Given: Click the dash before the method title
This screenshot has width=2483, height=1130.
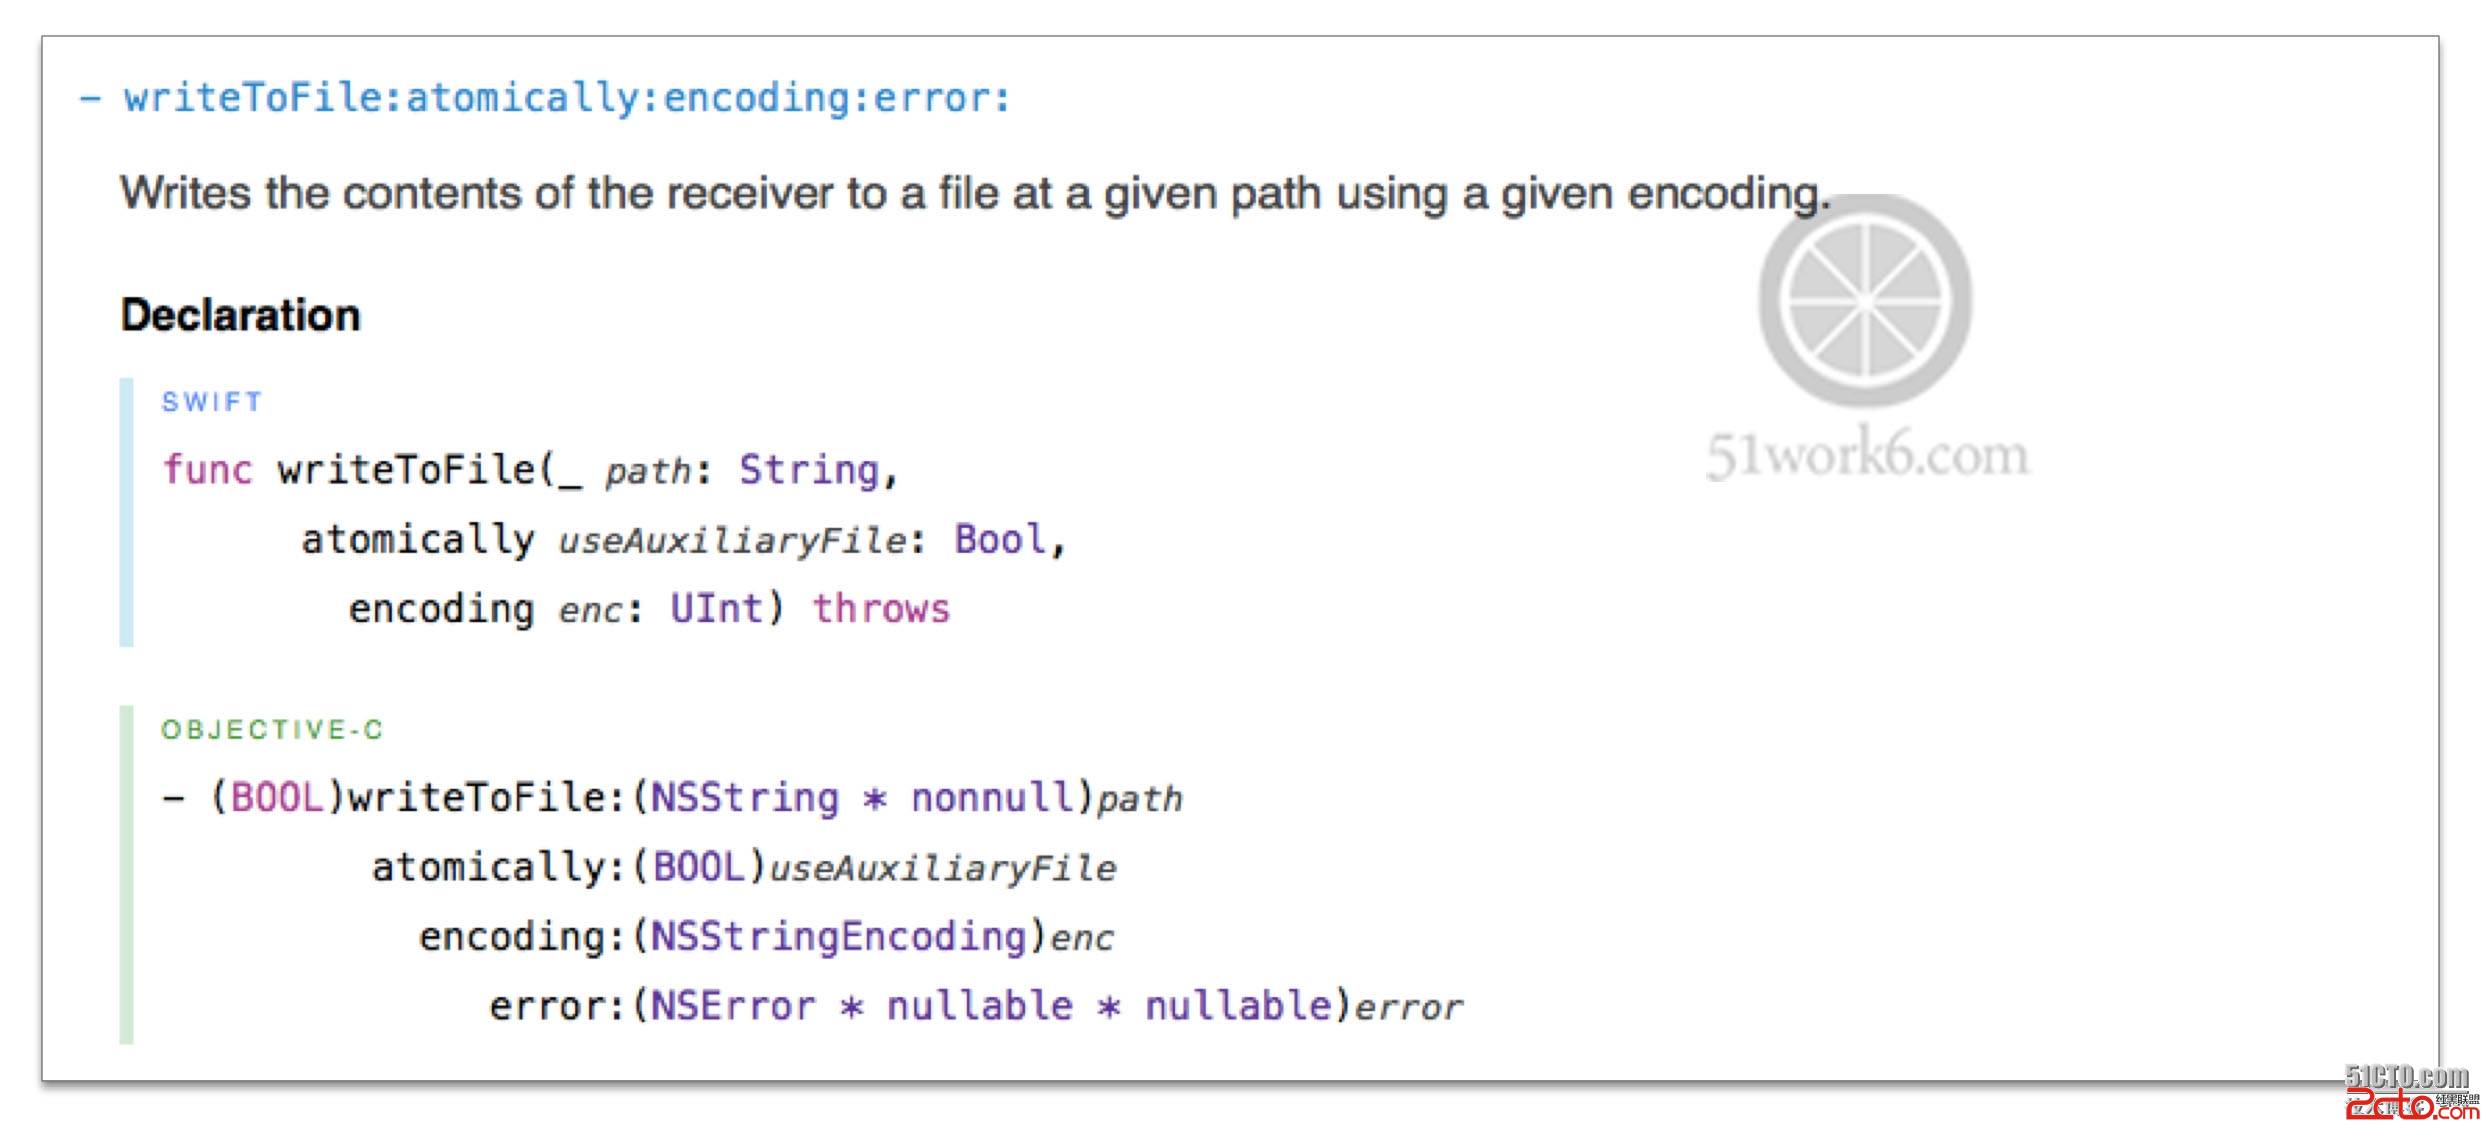Looking at the screenshot, I should click(90, 98).
